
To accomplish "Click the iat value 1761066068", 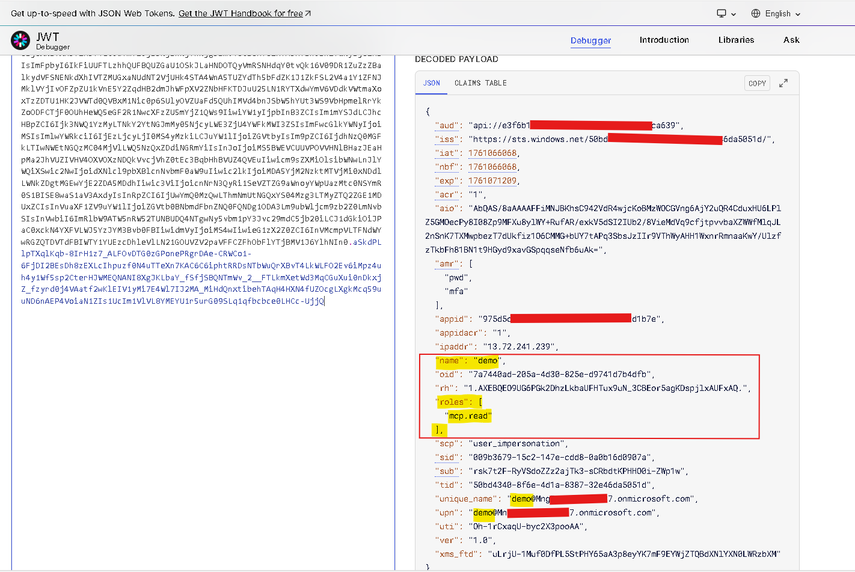I will click(x=492, y=153).
